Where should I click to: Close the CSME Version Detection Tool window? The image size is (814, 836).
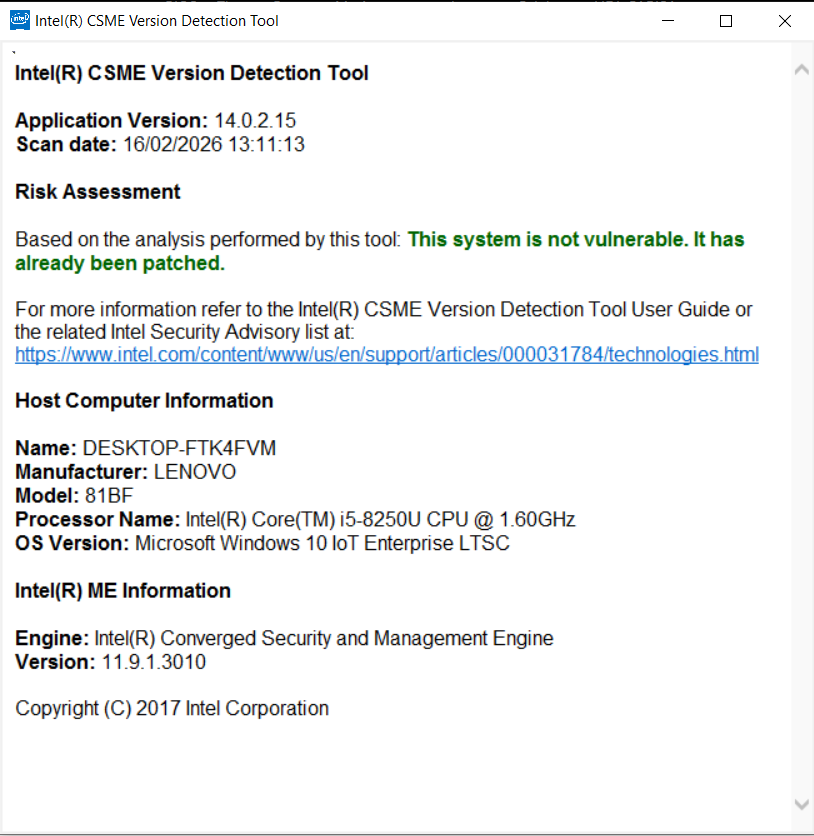click(785, 21)
